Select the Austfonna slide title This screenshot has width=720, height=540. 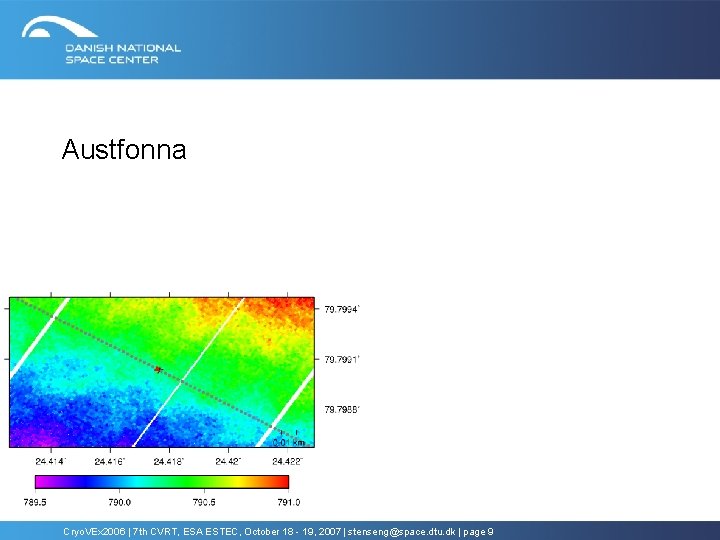coord(124,149)
